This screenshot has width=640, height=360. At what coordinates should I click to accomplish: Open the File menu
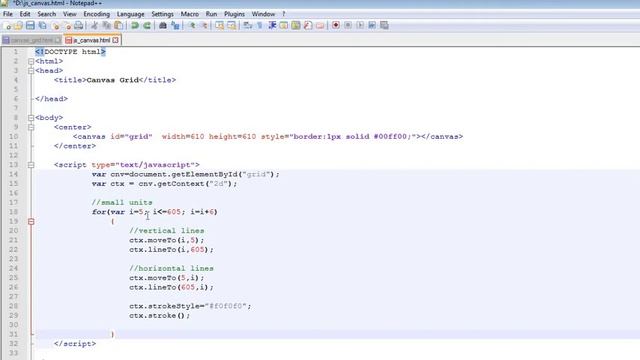pos(8,14)
